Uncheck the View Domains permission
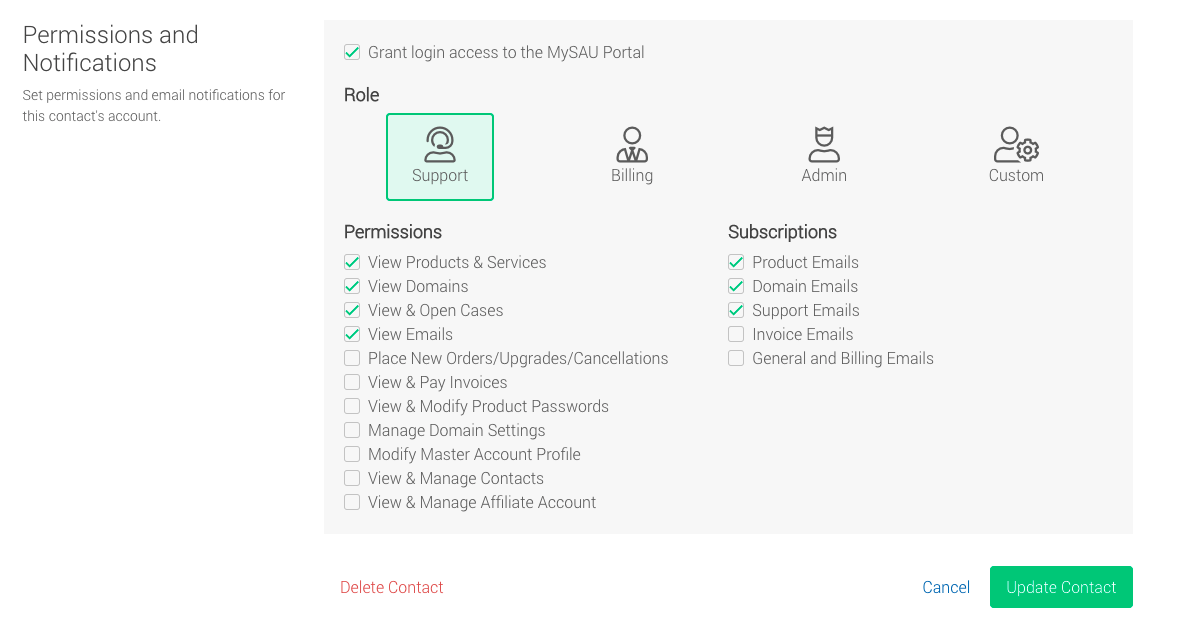 click(352, 286)
